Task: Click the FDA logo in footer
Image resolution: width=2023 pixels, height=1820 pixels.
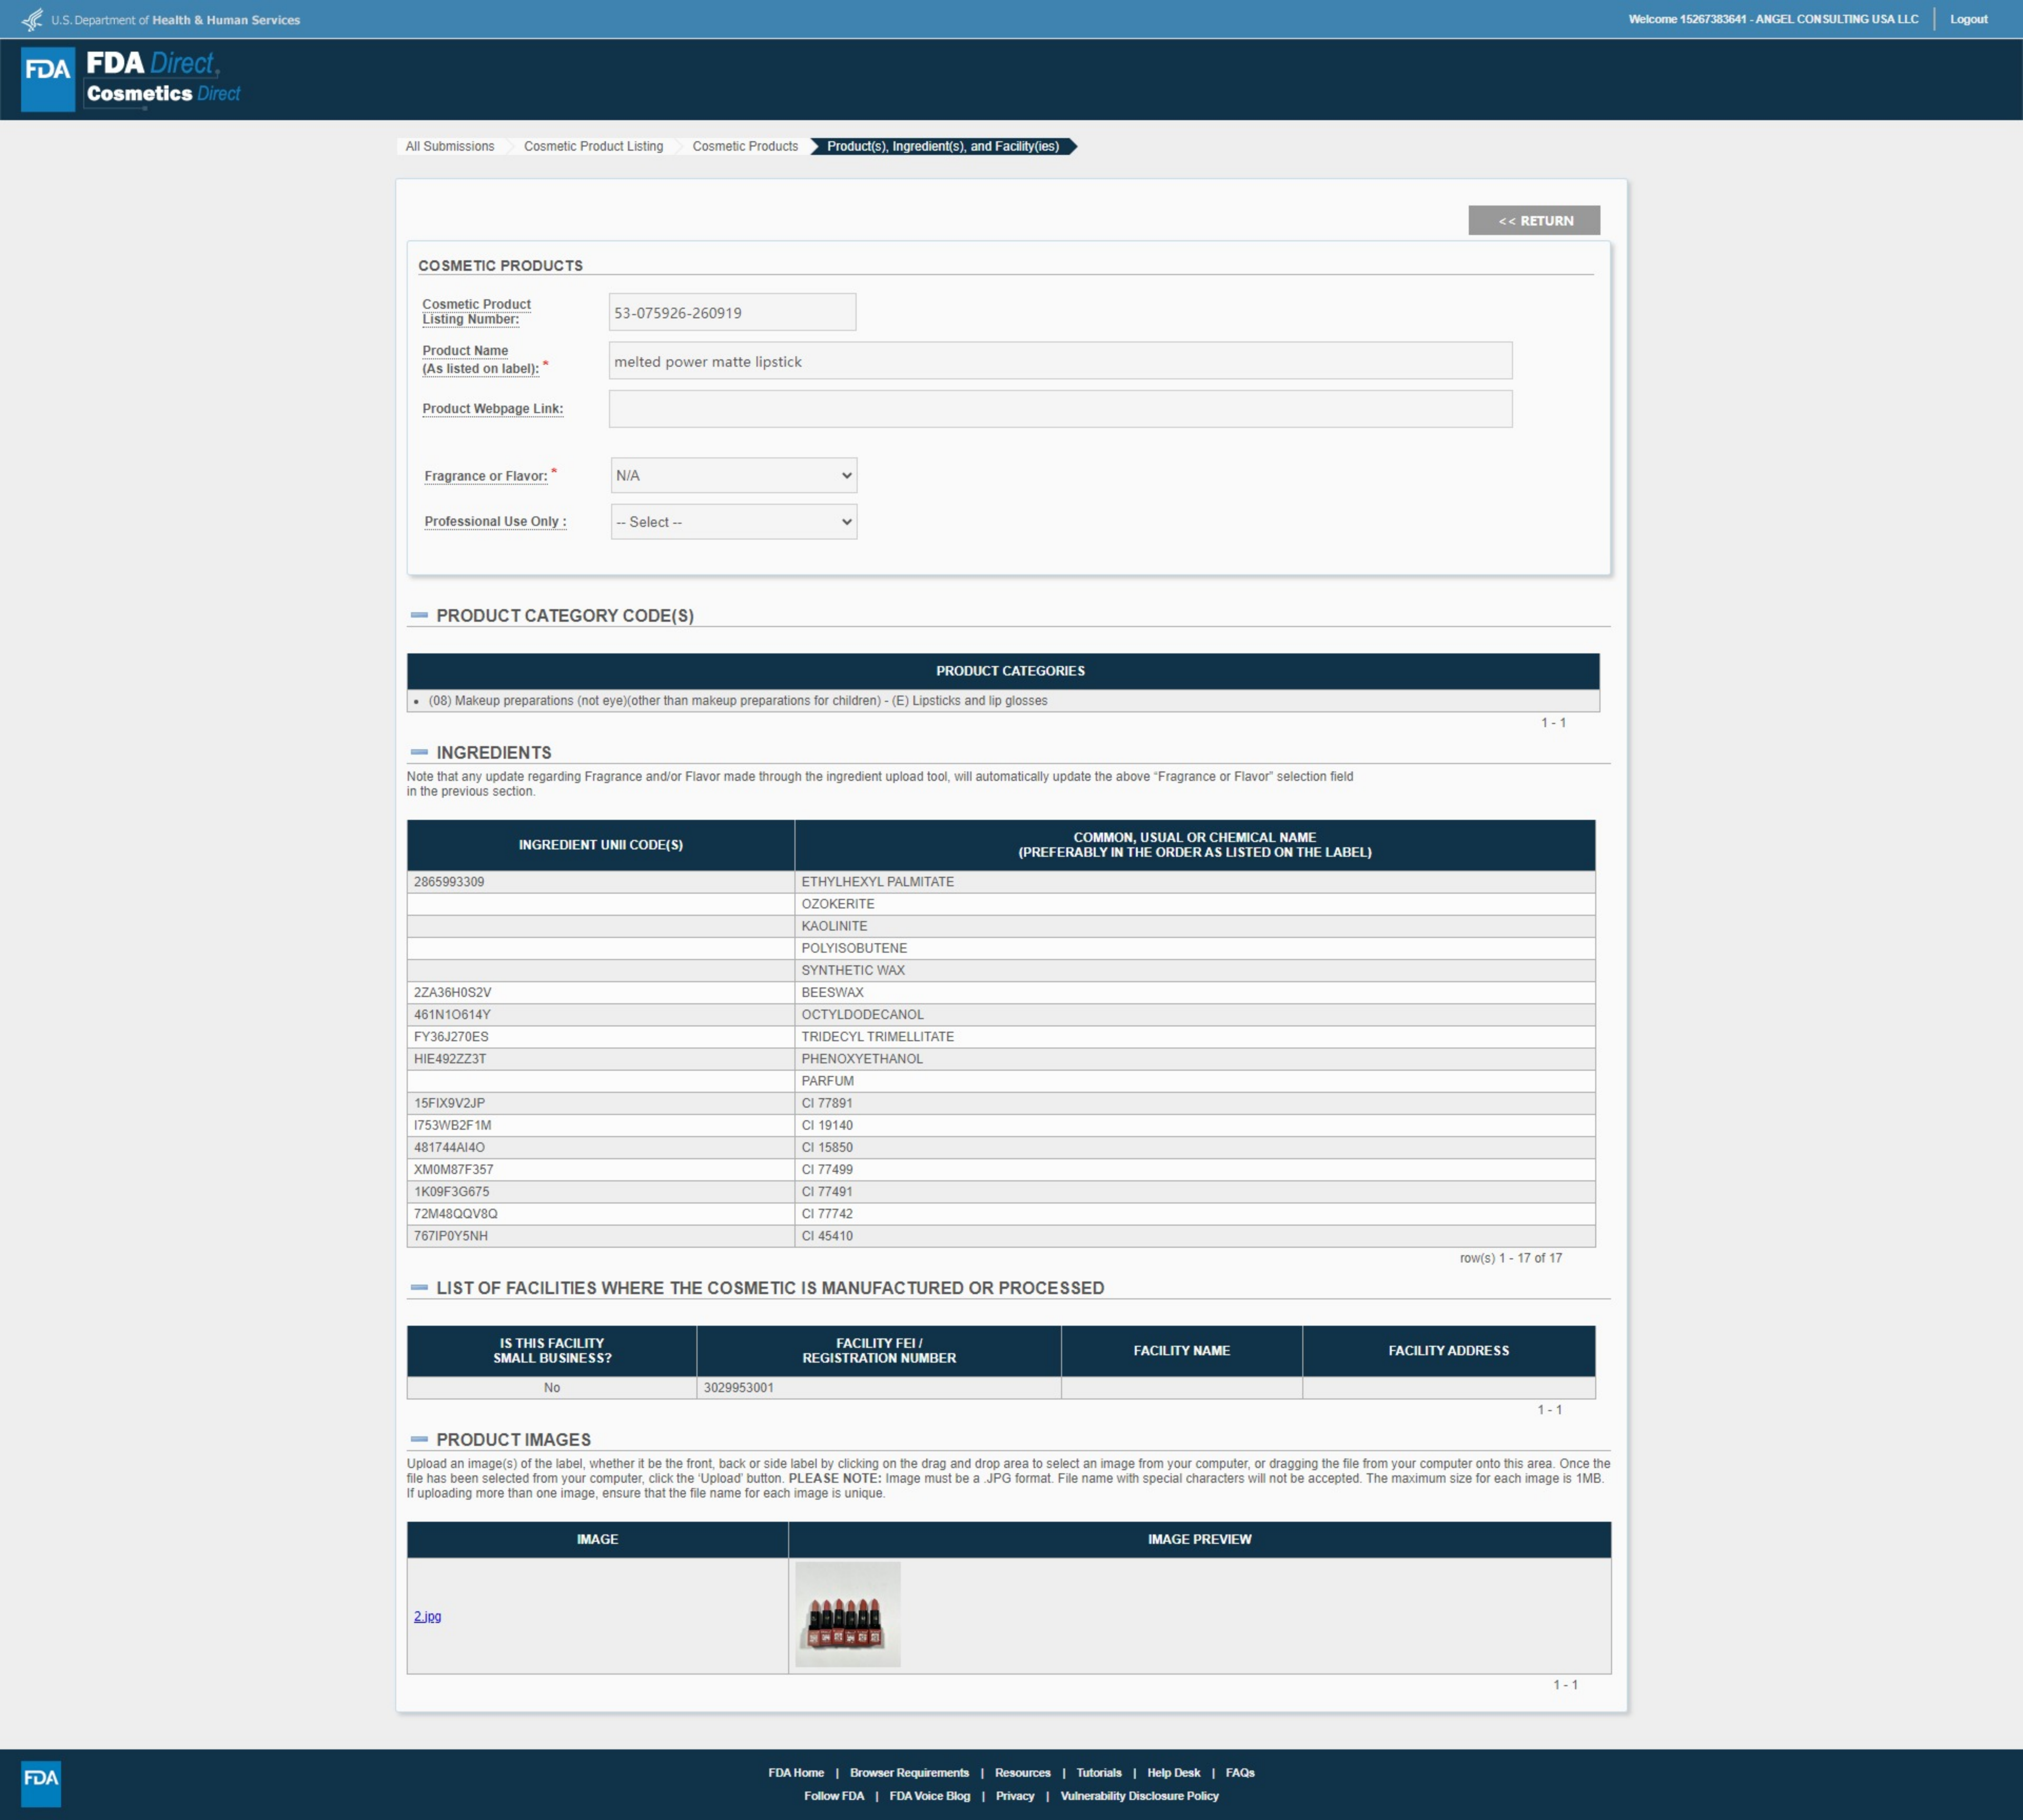Action: (x=41, y=1783)
